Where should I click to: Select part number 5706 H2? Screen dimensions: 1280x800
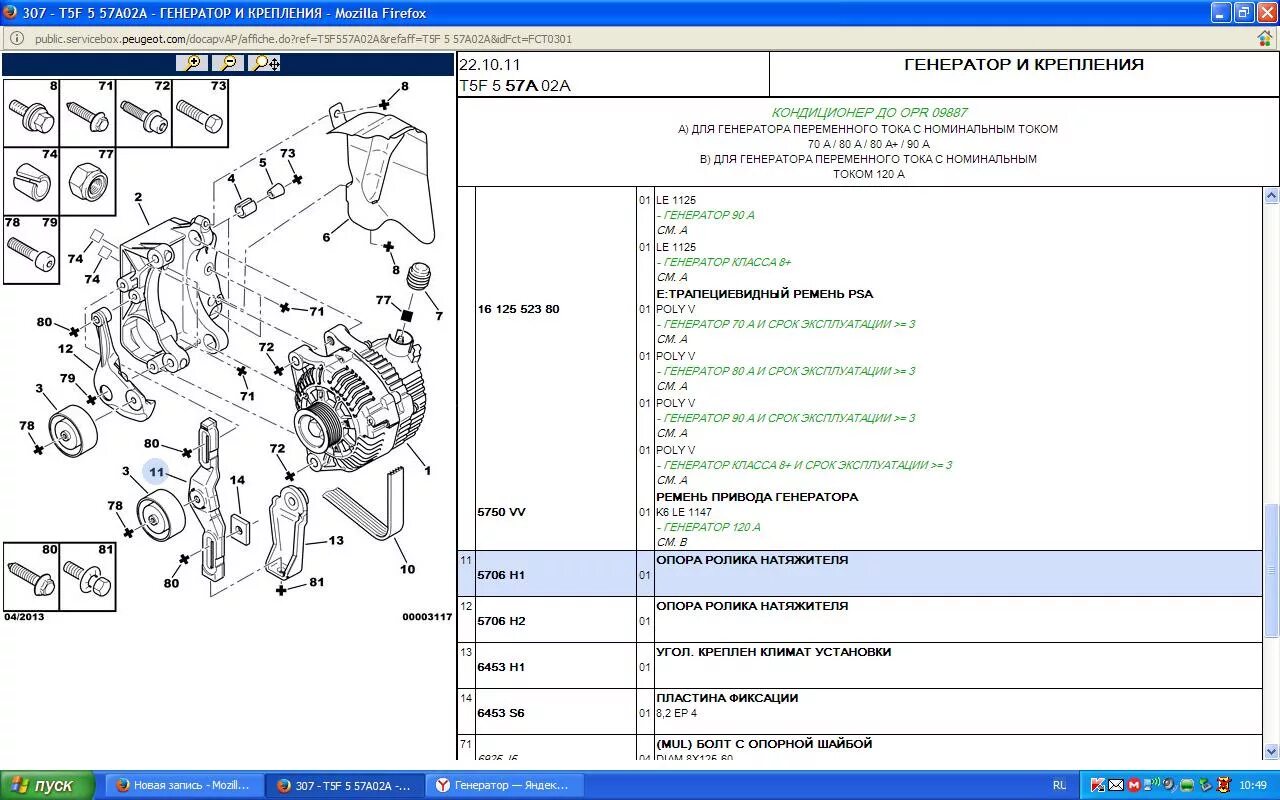click(x=501, y=621)
